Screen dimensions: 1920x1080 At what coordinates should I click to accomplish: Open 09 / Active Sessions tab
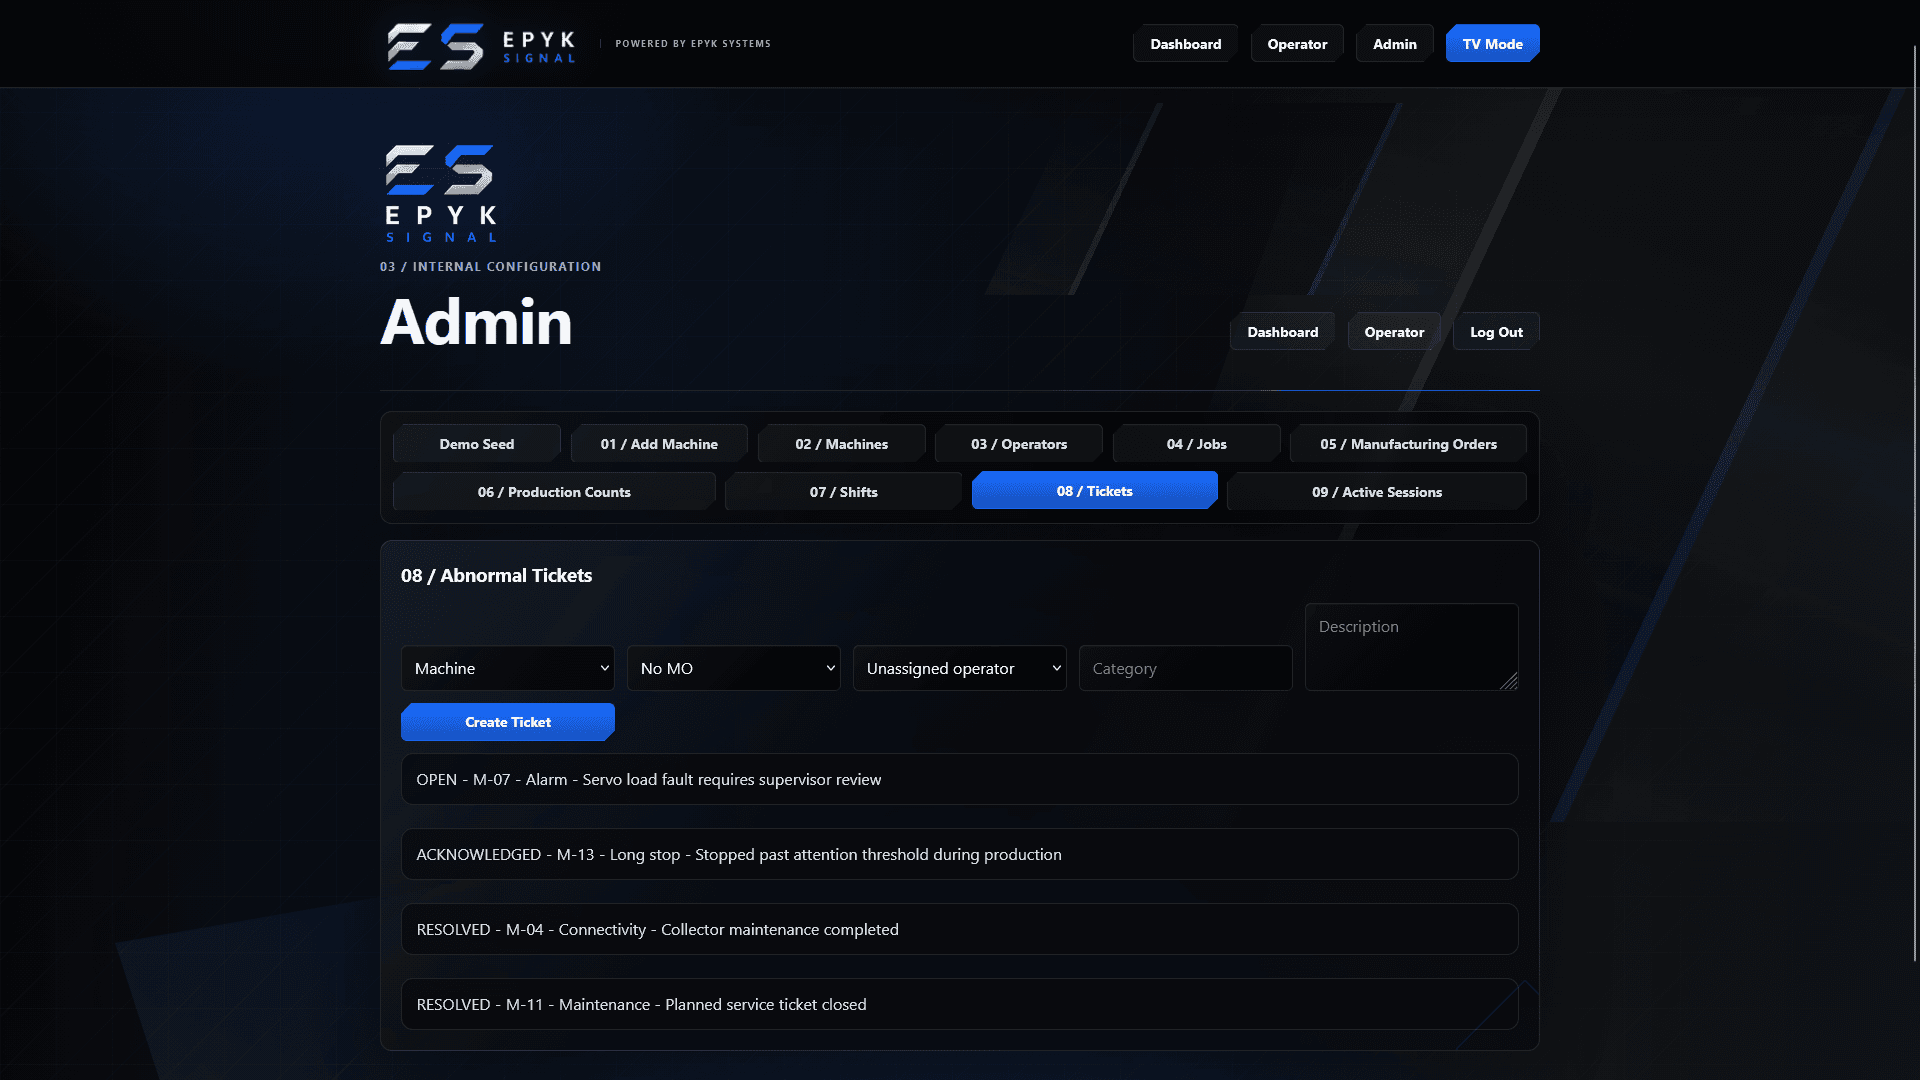click(1377, 492)
